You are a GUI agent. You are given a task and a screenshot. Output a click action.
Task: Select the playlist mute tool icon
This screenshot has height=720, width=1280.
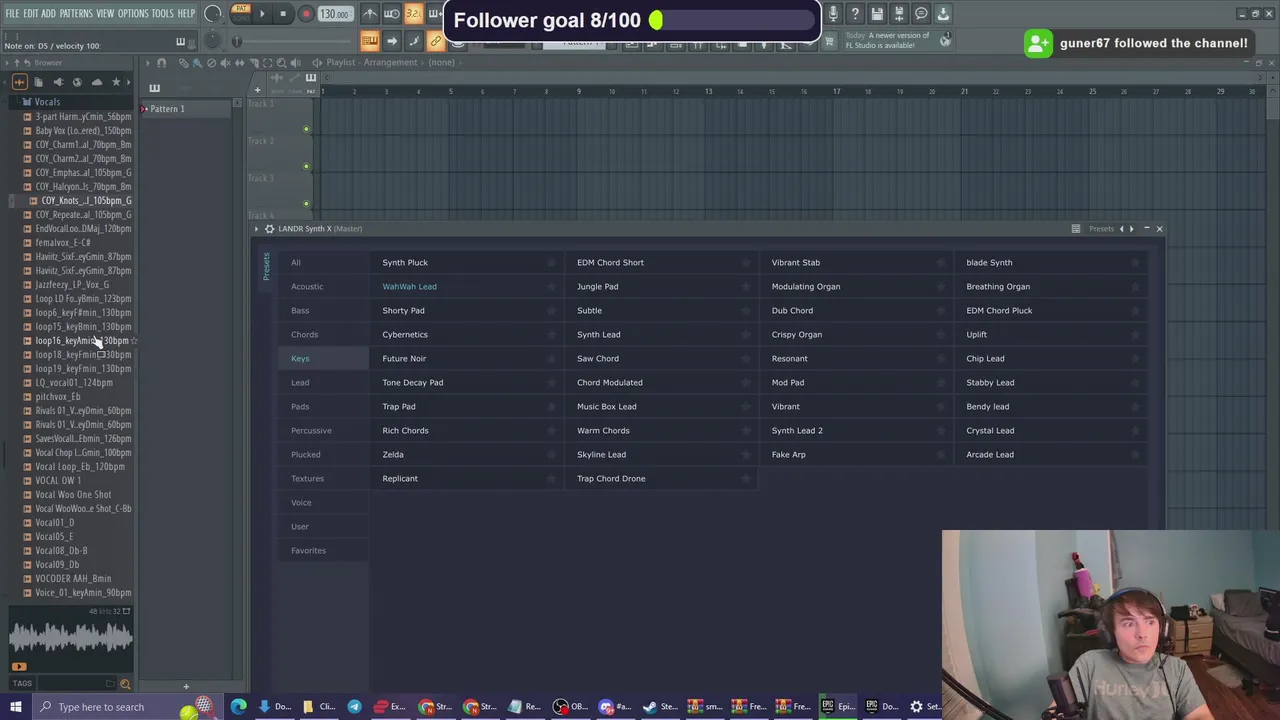point(225,62)
